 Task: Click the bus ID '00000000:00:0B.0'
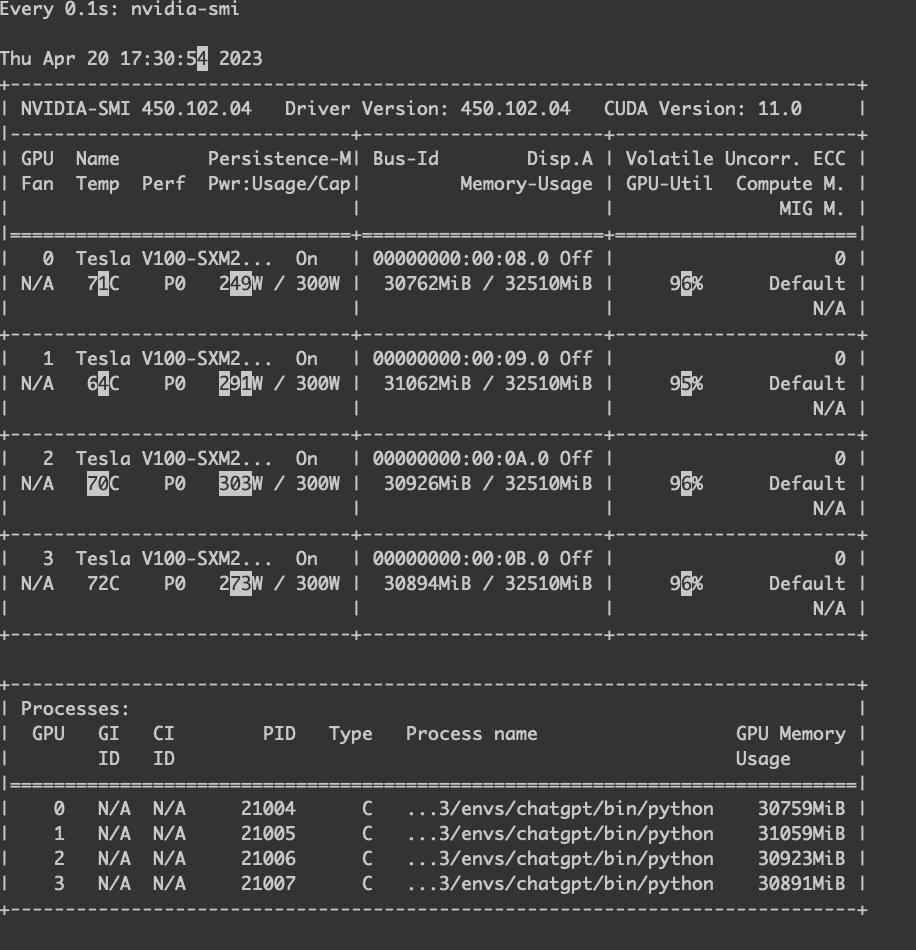coord(461,559)
